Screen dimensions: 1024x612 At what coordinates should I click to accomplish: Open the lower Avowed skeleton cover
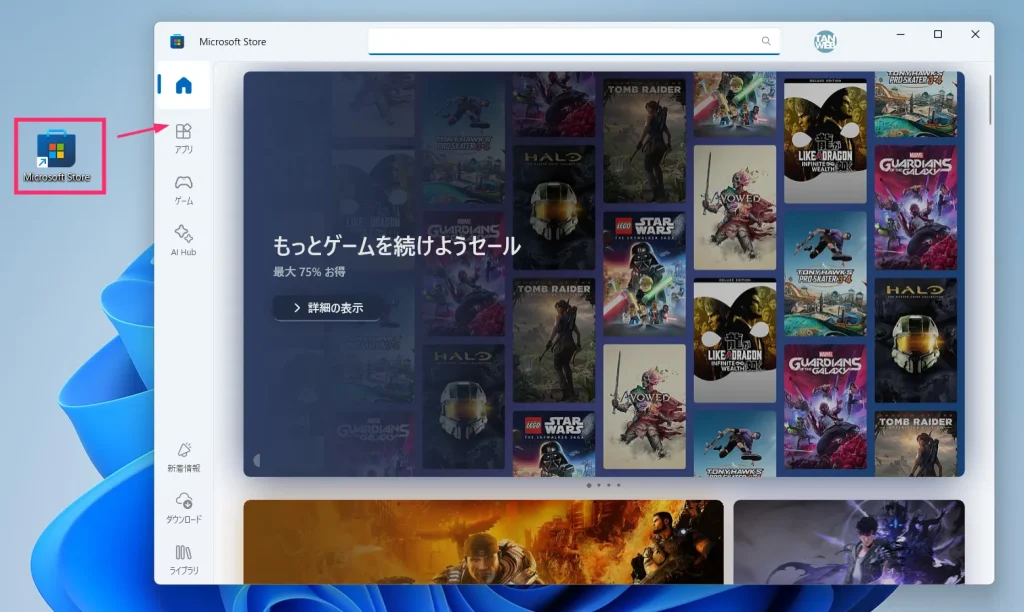[x=644, y=407]
